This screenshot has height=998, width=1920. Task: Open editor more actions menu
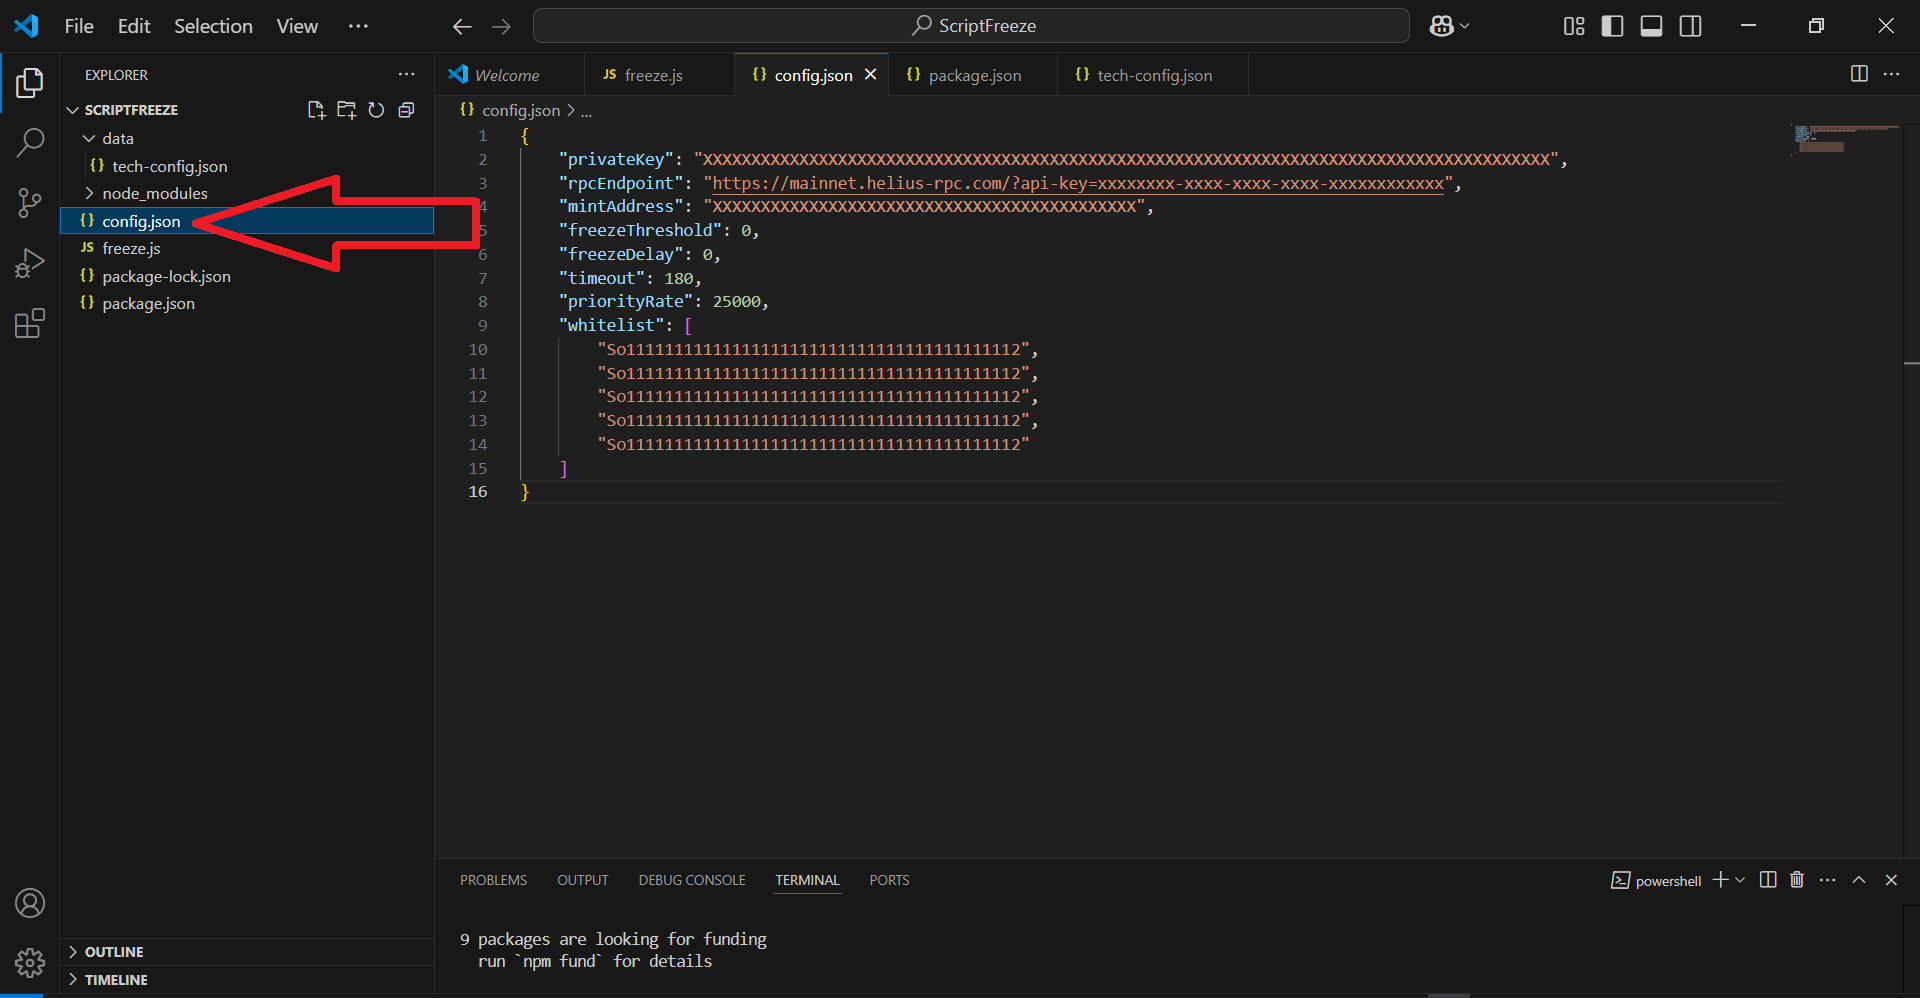(x=1891, y=74)
